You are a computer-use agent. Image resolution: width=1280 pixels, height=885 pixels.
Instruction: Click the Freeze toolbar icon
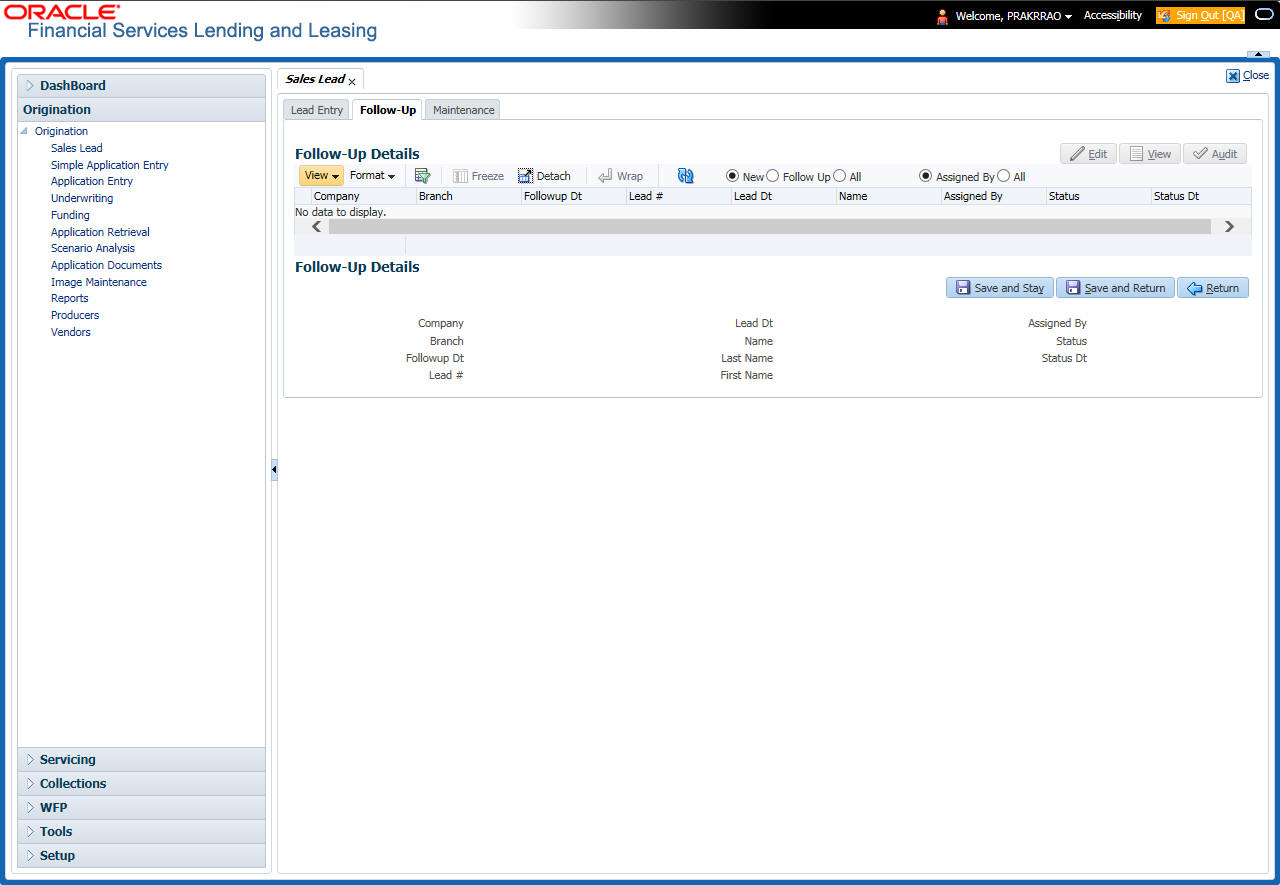point(478,176)
